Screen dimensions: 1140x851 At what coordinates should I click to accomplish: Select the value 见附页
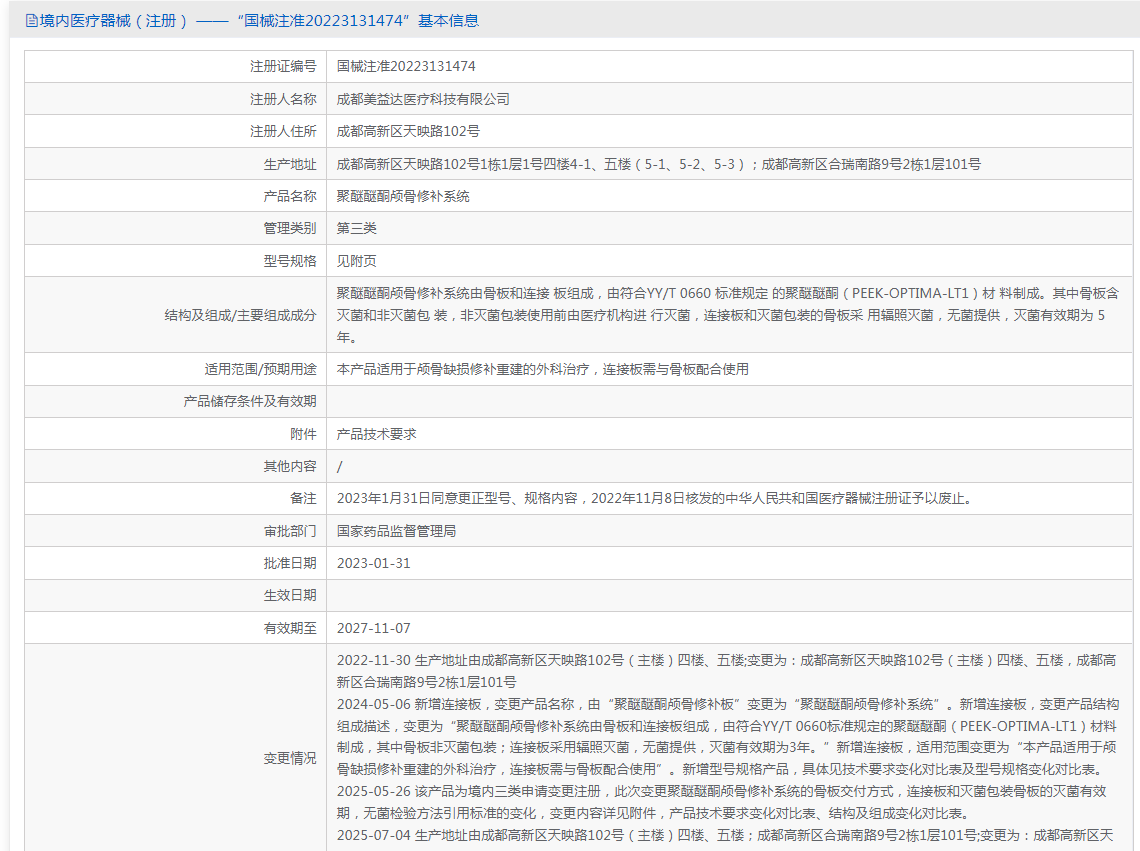(356, 261)
